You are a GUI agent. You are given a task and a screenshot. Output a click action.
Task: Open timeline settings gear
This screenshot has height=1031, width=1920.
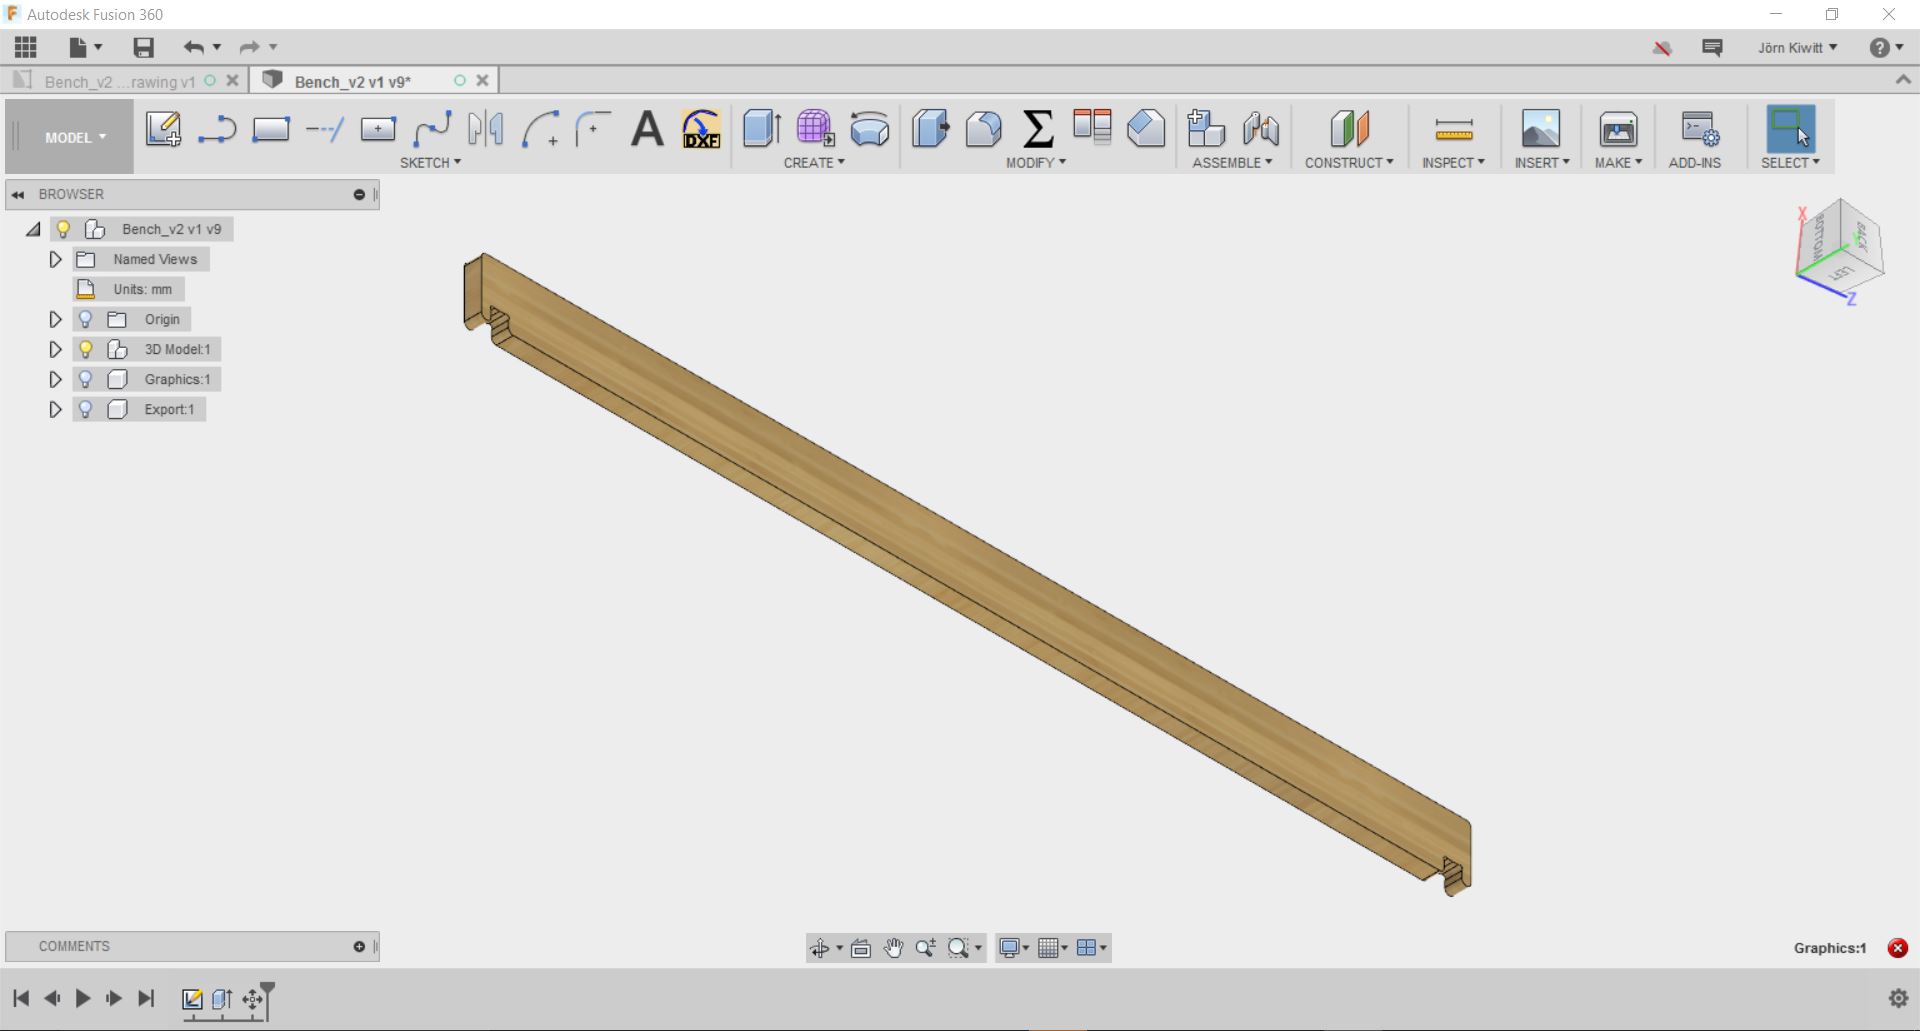[1898, 998]
